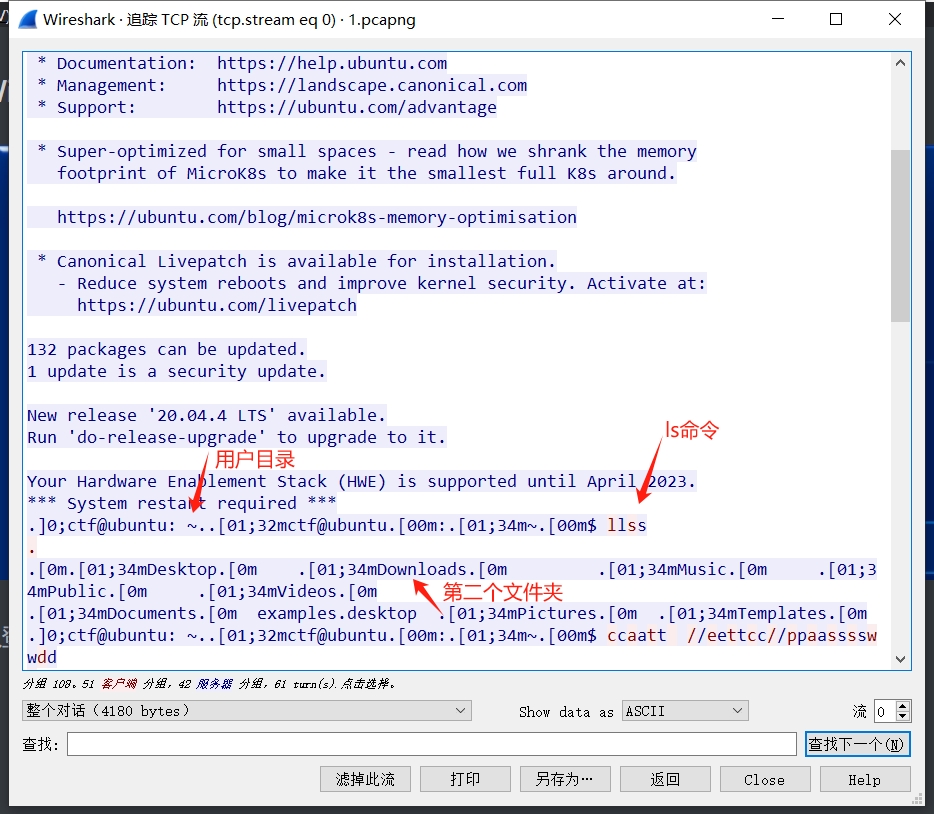This screenshot has height=814, width=934.
Task: Click the red 'llss' command text
Action: coord(627,526)
